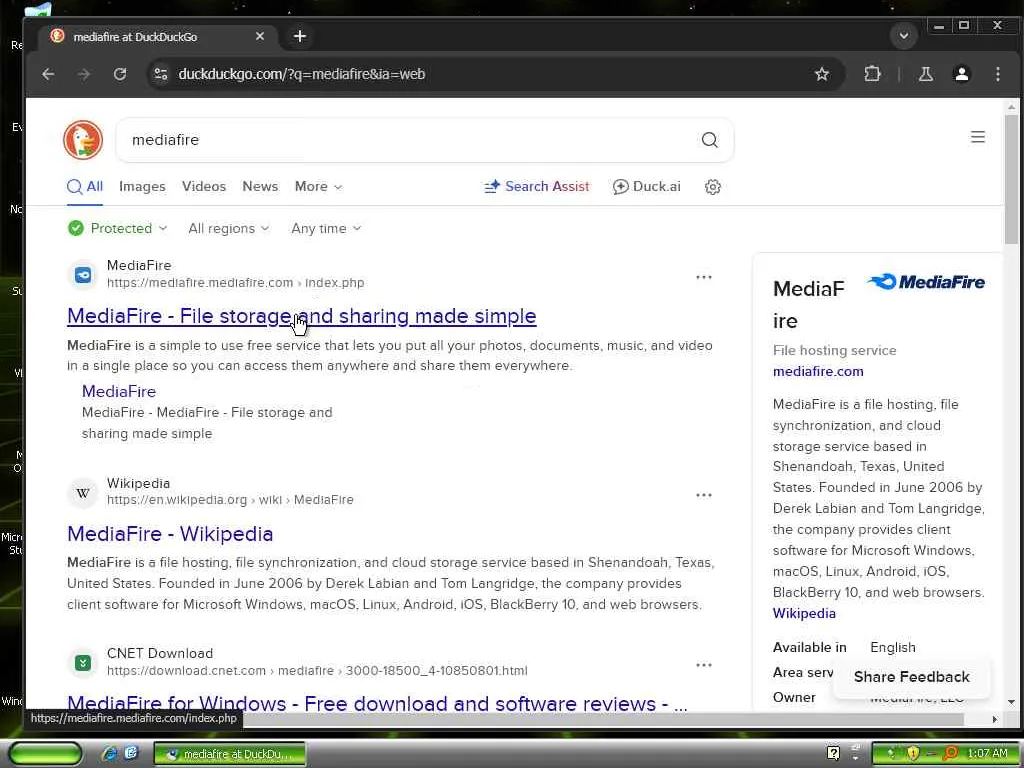Switch to the Images tab
The image size is (1024, 768).
pos(142,187)
